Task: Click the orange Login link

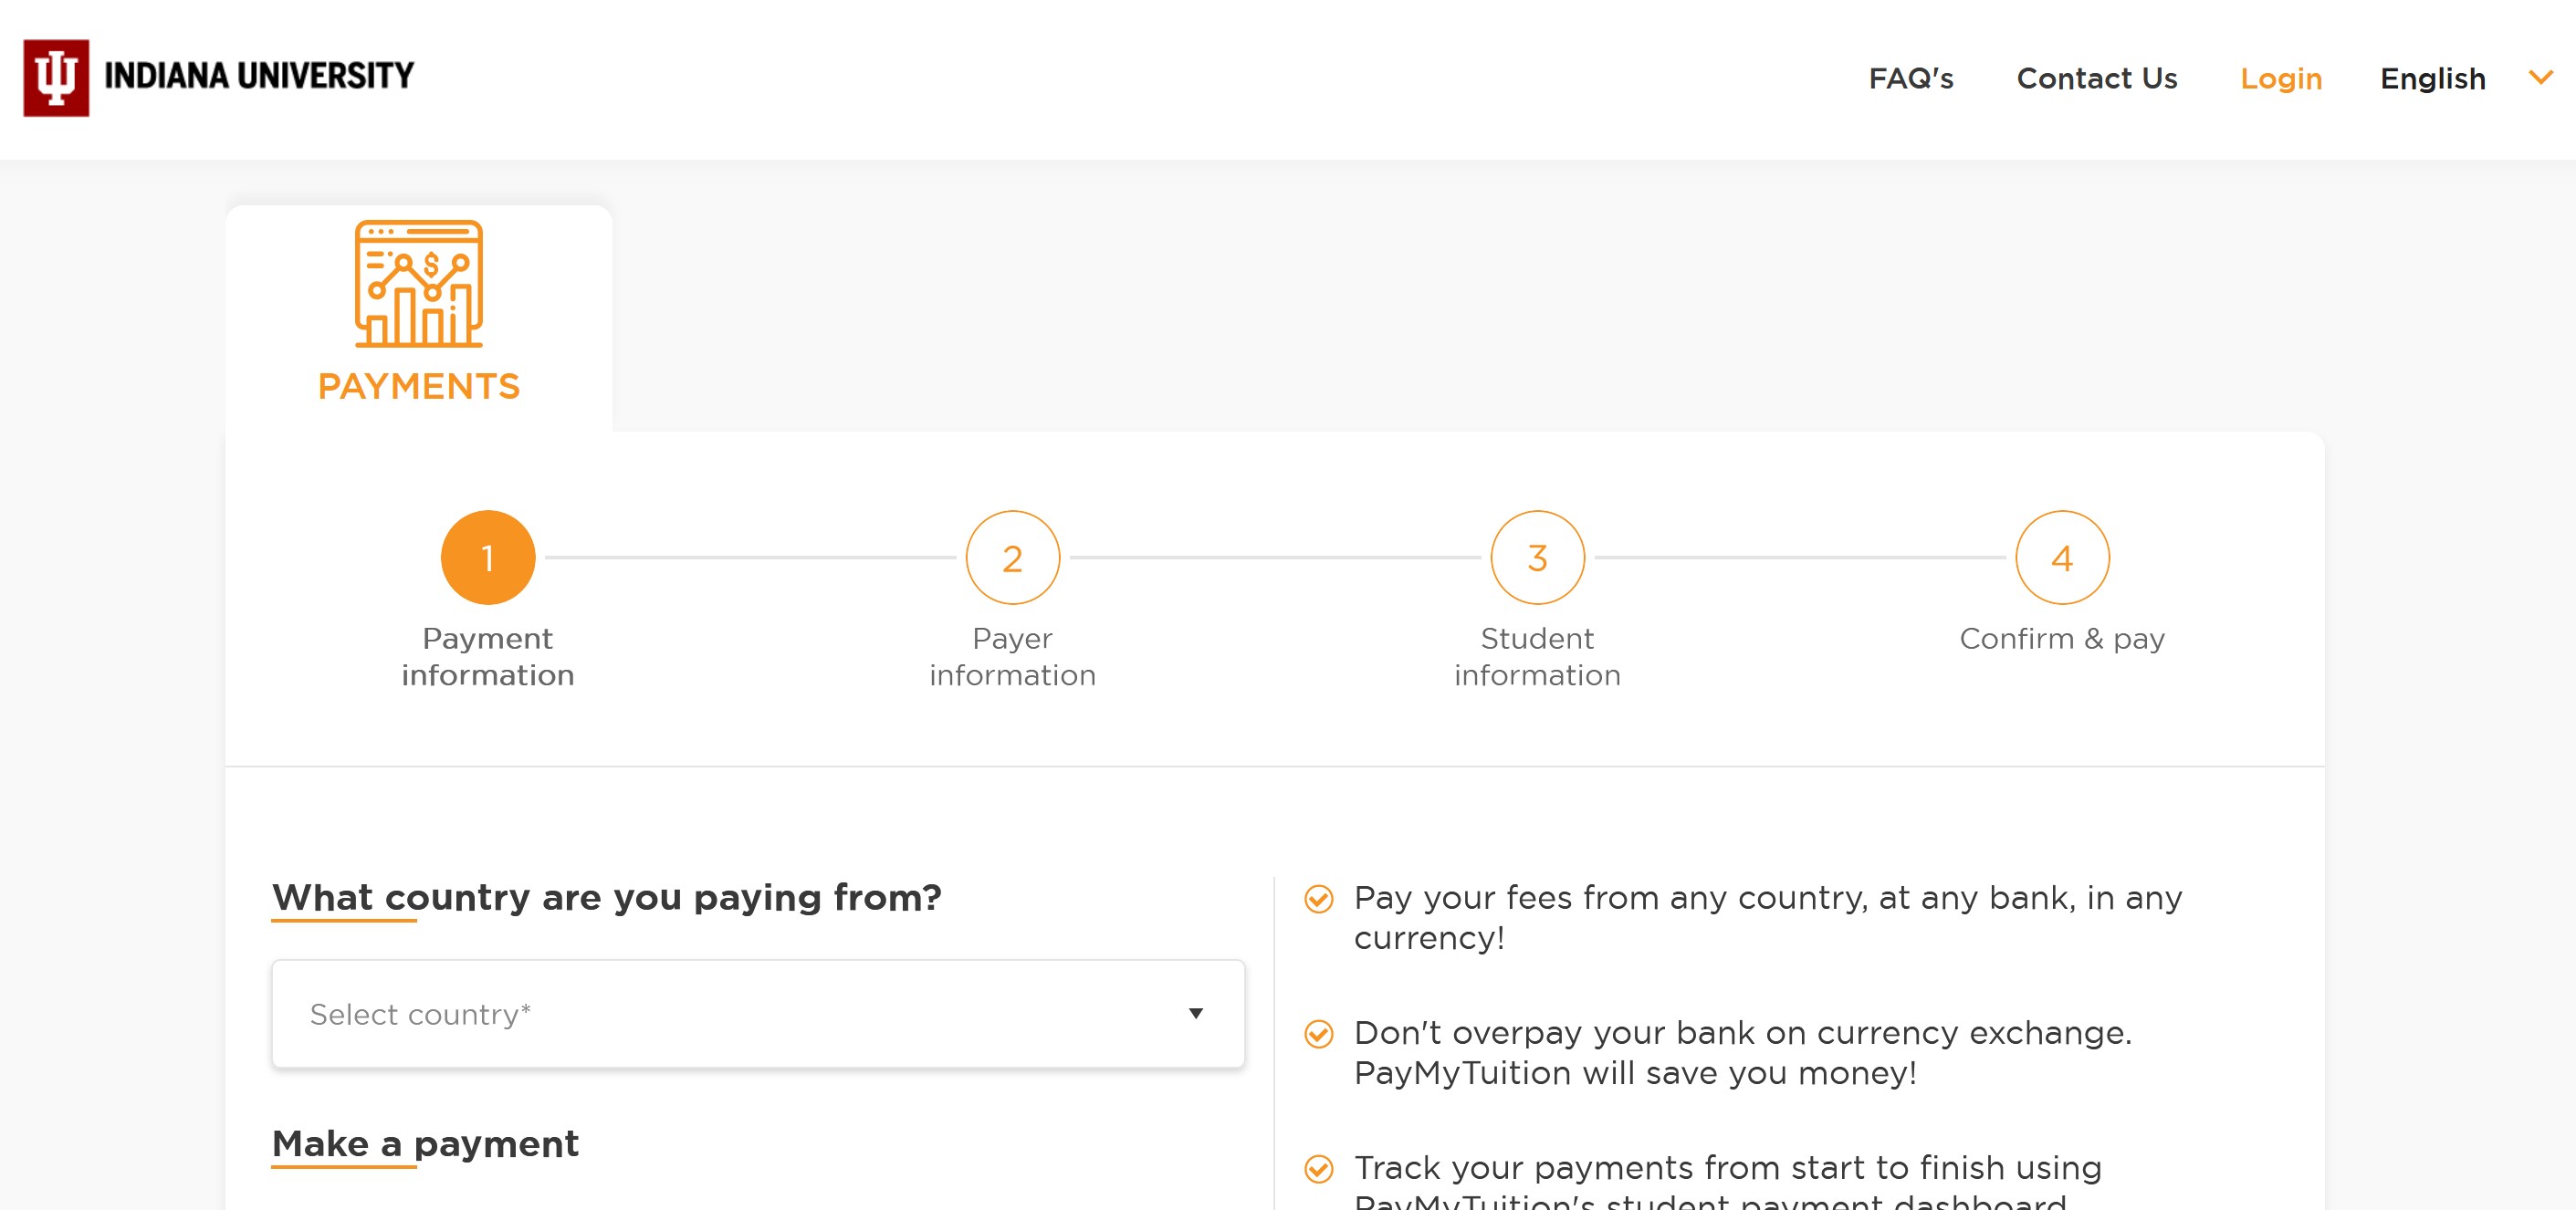Action: click(x=2280, y=79)
